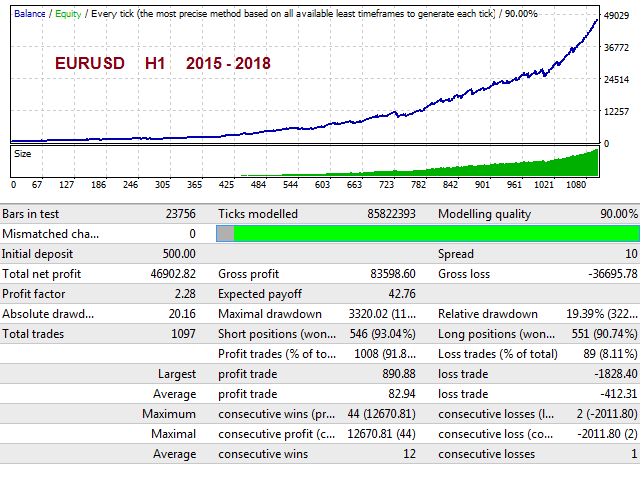Click the -36695.78 gross loss value
This screenshot has width=640, height=480.
(x=613, y=274)
